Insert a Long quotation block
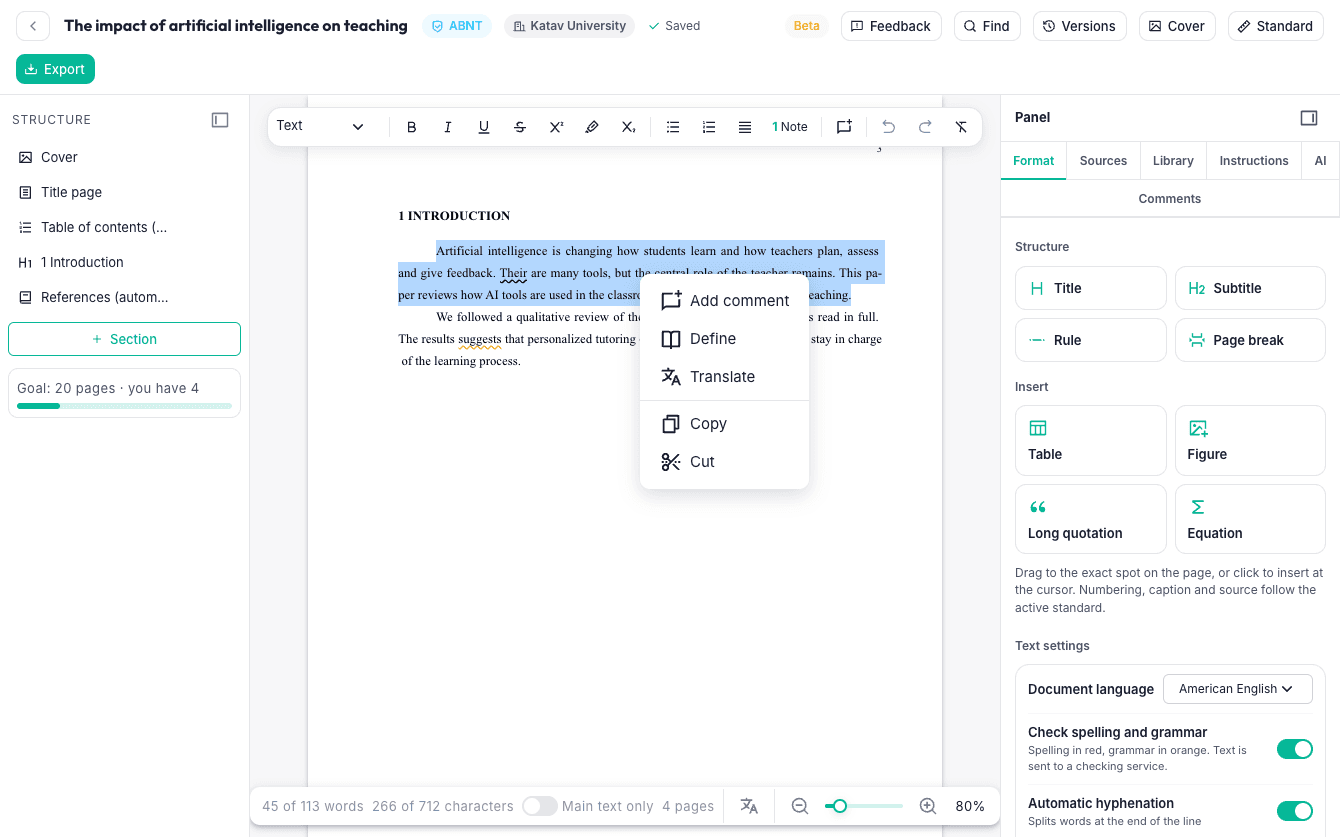The height and width of the screenshot is (837, 1340). [1091, 519]
